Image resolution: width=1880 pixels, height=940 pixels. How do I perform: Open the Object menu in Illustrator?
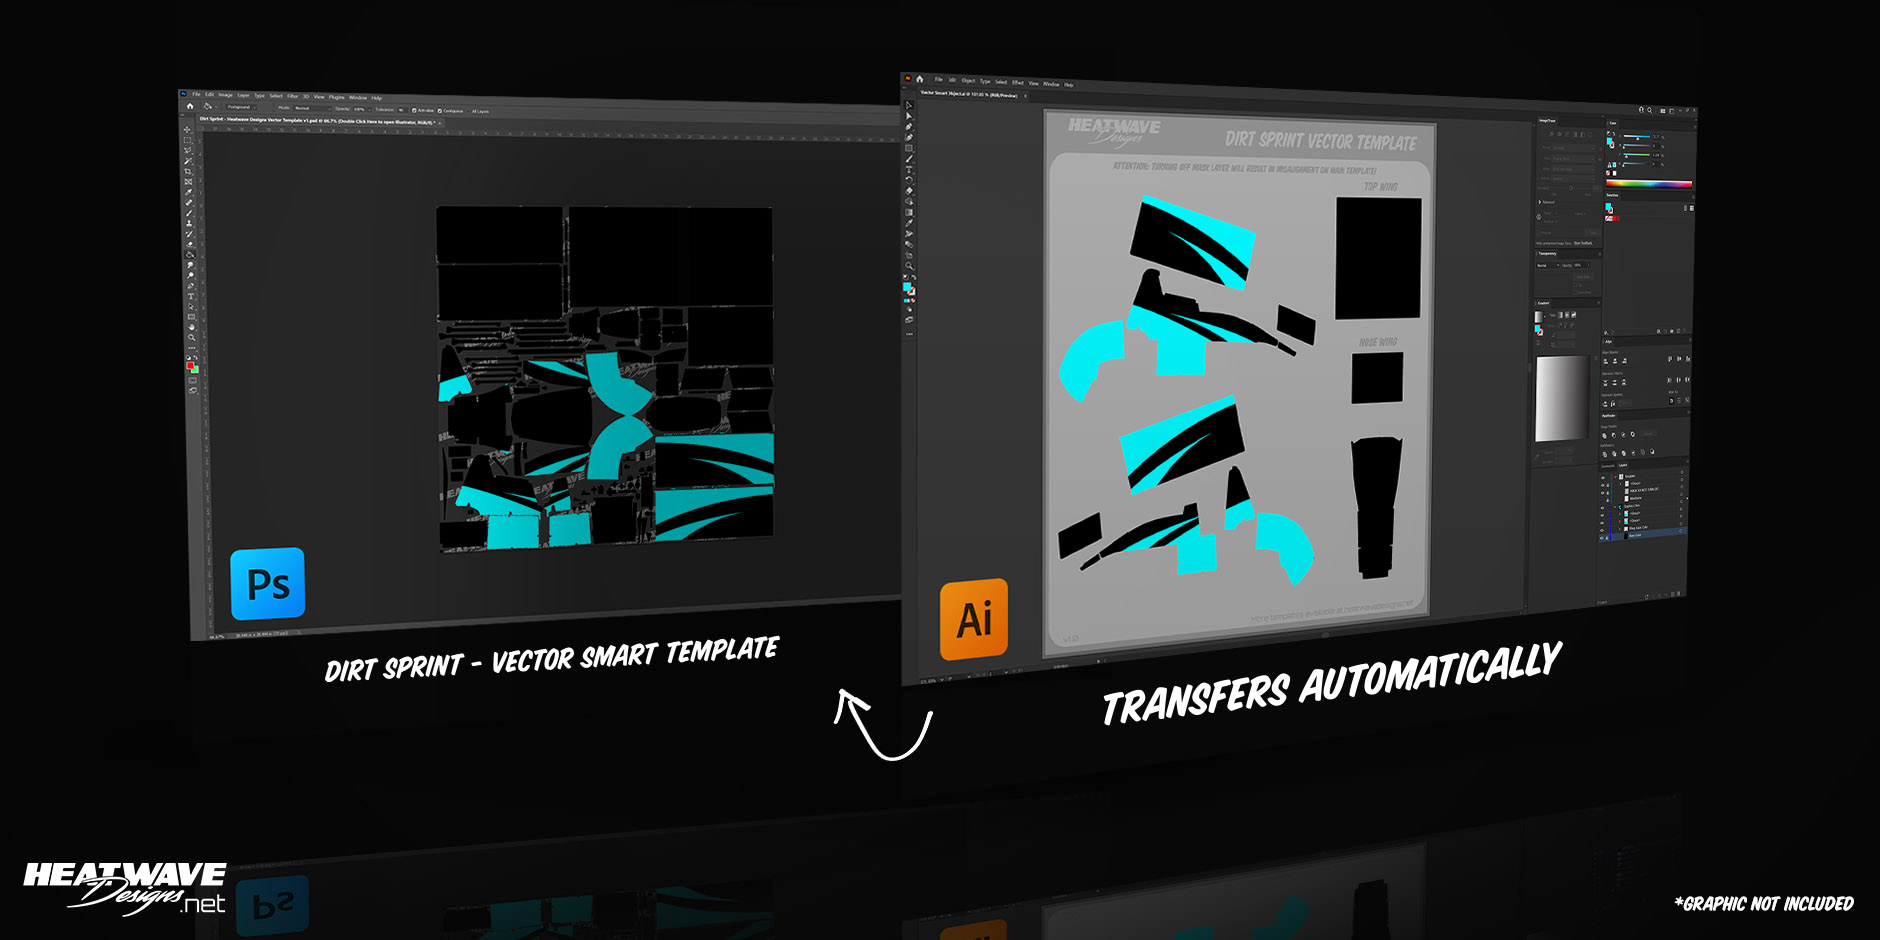coord(968,81)
